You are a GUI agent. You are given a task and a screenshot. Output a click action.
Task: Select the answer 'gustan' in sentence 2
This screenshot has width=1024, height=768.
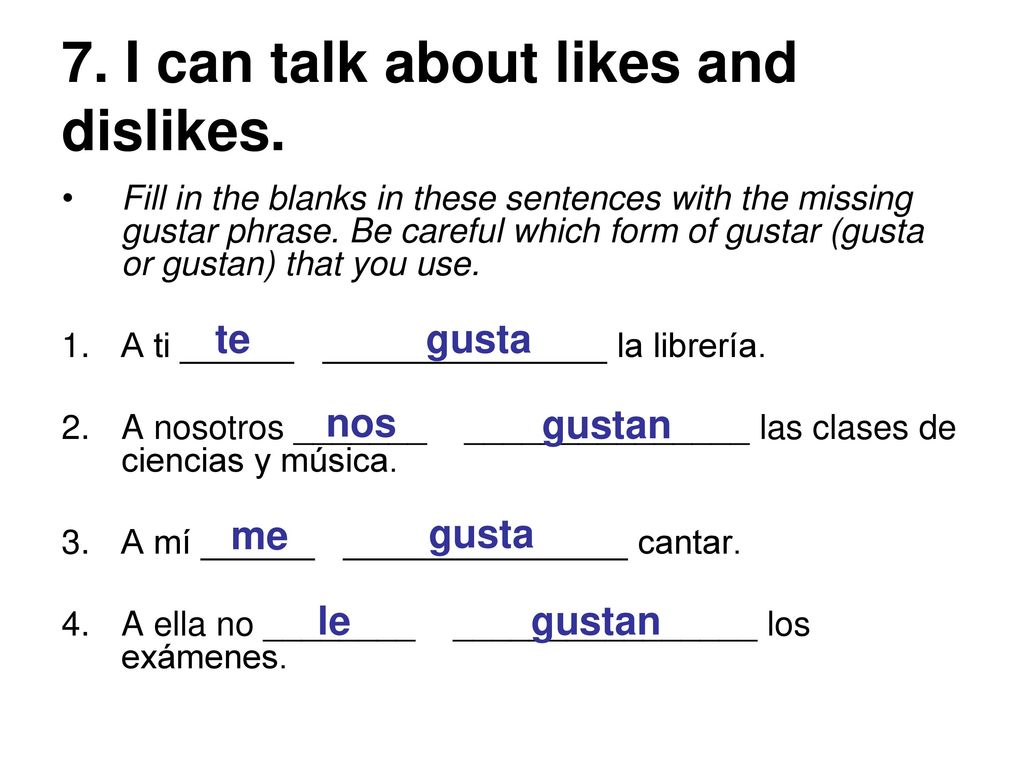point(606,427)
